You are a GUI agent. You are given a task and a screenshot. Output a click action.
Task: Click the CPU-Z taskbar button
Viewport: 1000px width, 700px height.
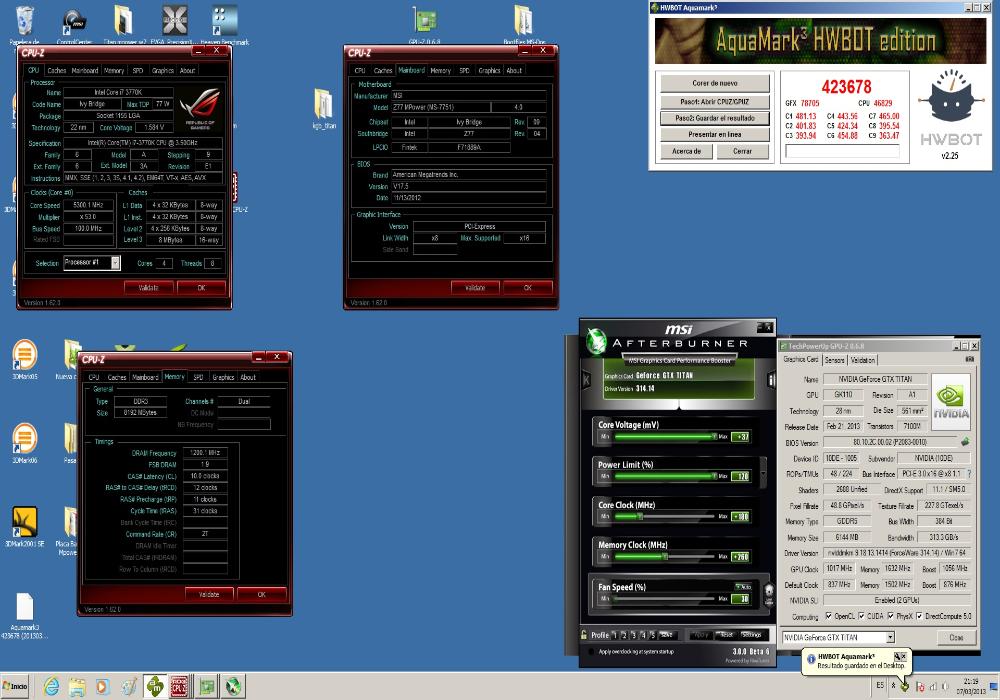click(179, 686)
